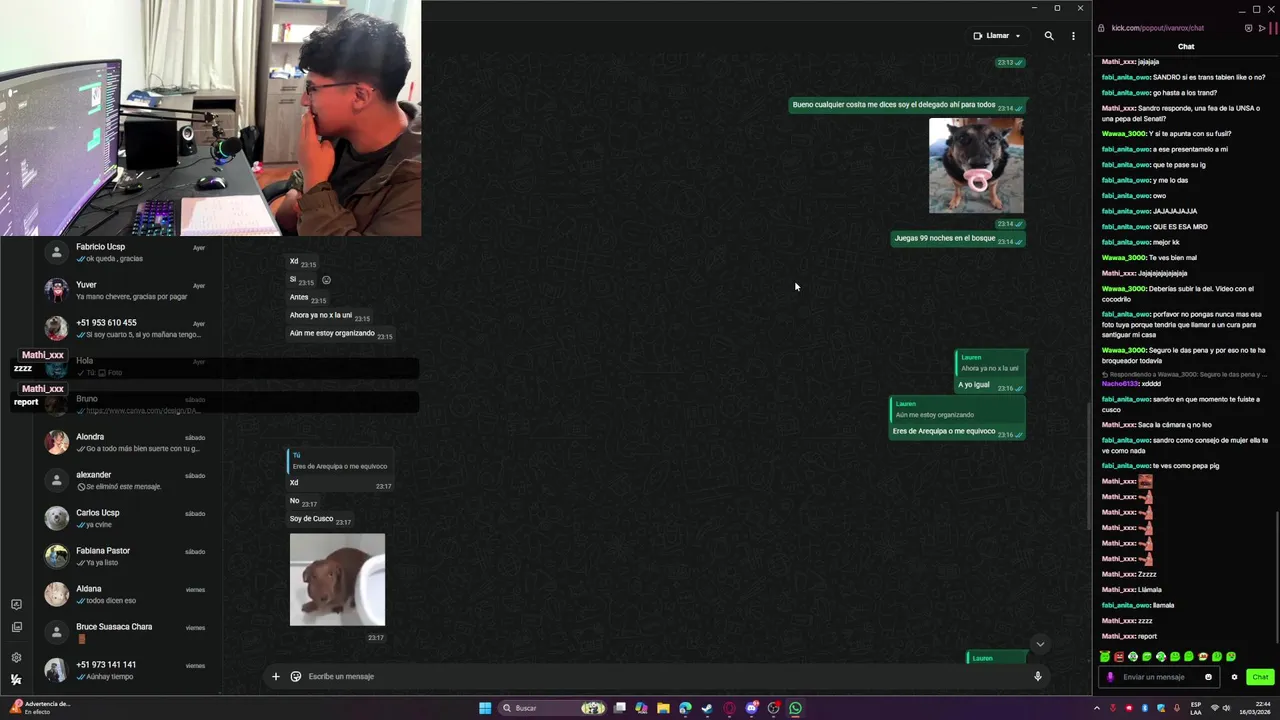
Task: Jump to latest messages with down chevron
Action: 1040,644
